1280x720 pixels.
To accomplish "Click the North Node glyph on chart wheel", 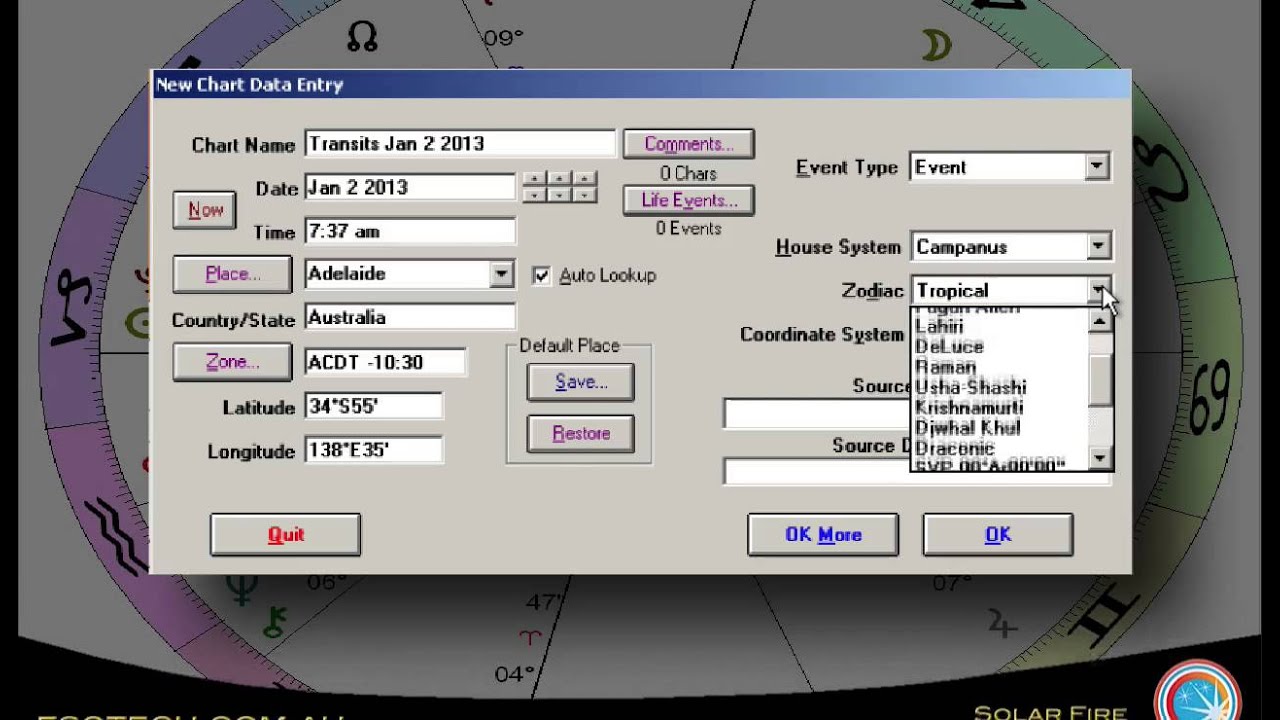I will tap(362, 36).
